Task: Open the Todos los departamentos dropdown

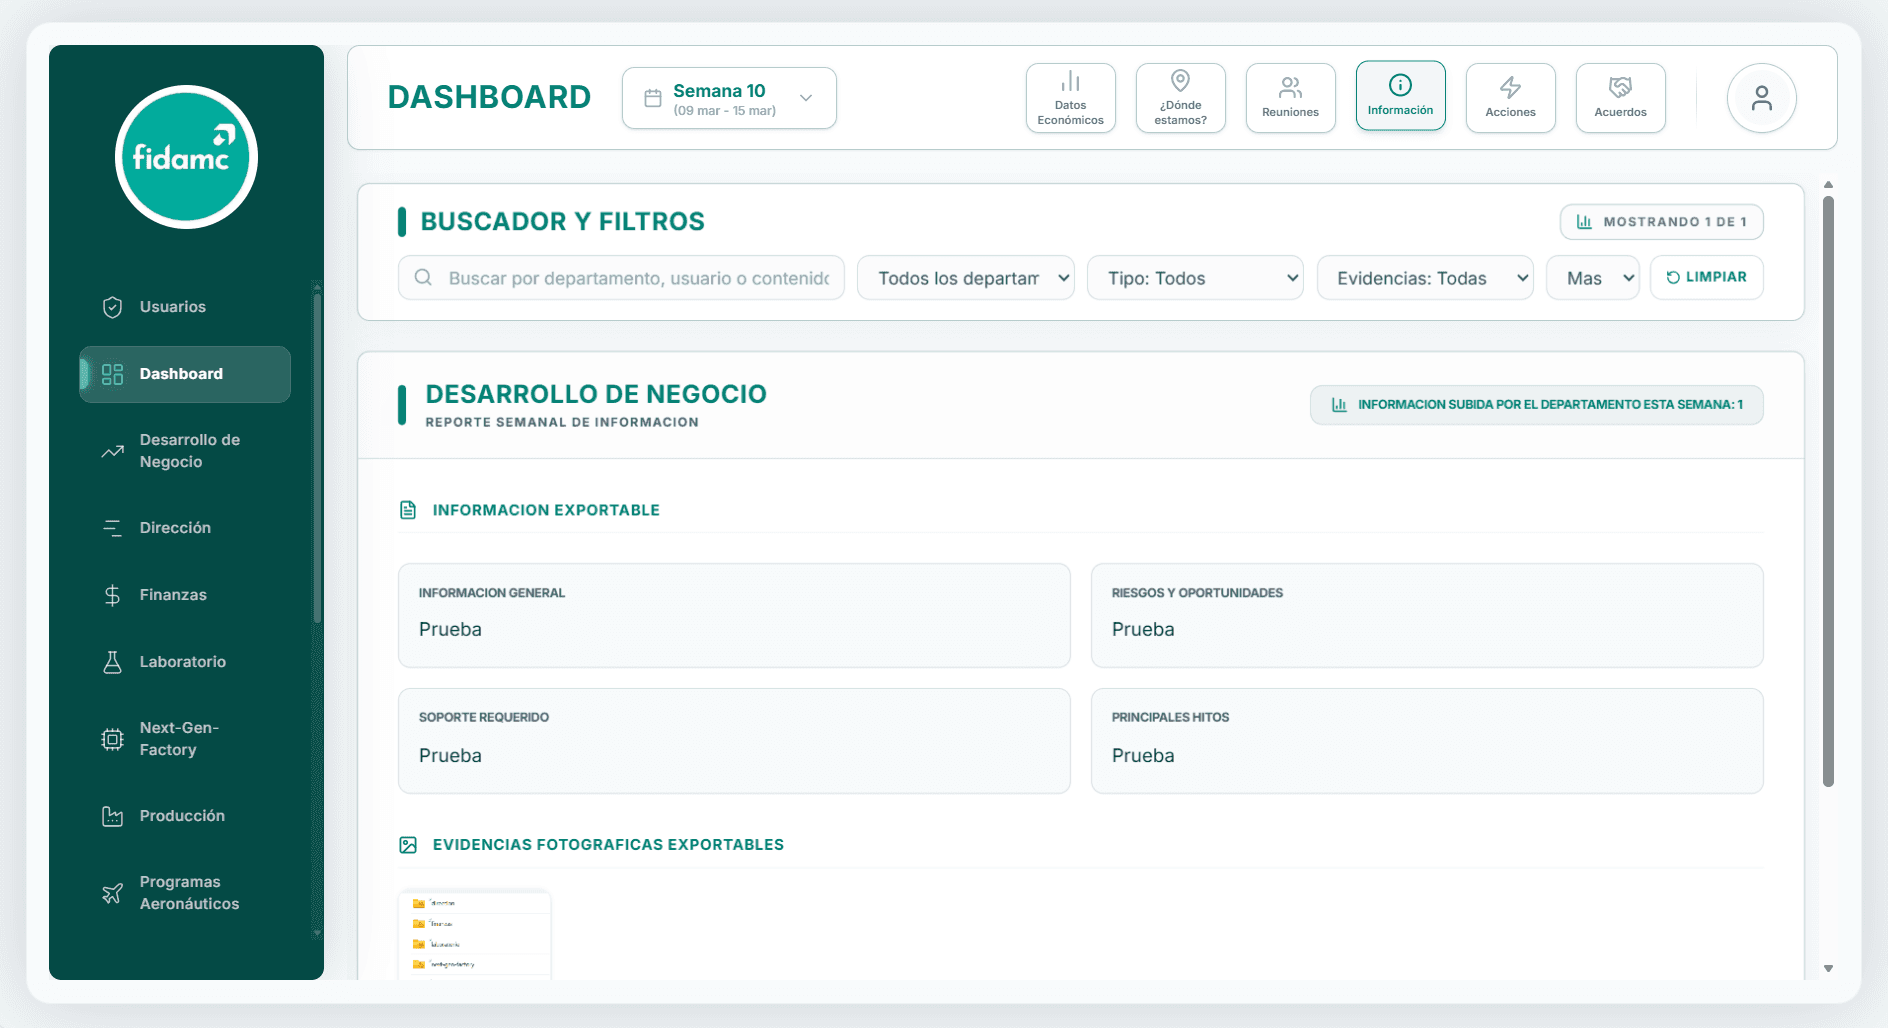Action: pos(966,278)
